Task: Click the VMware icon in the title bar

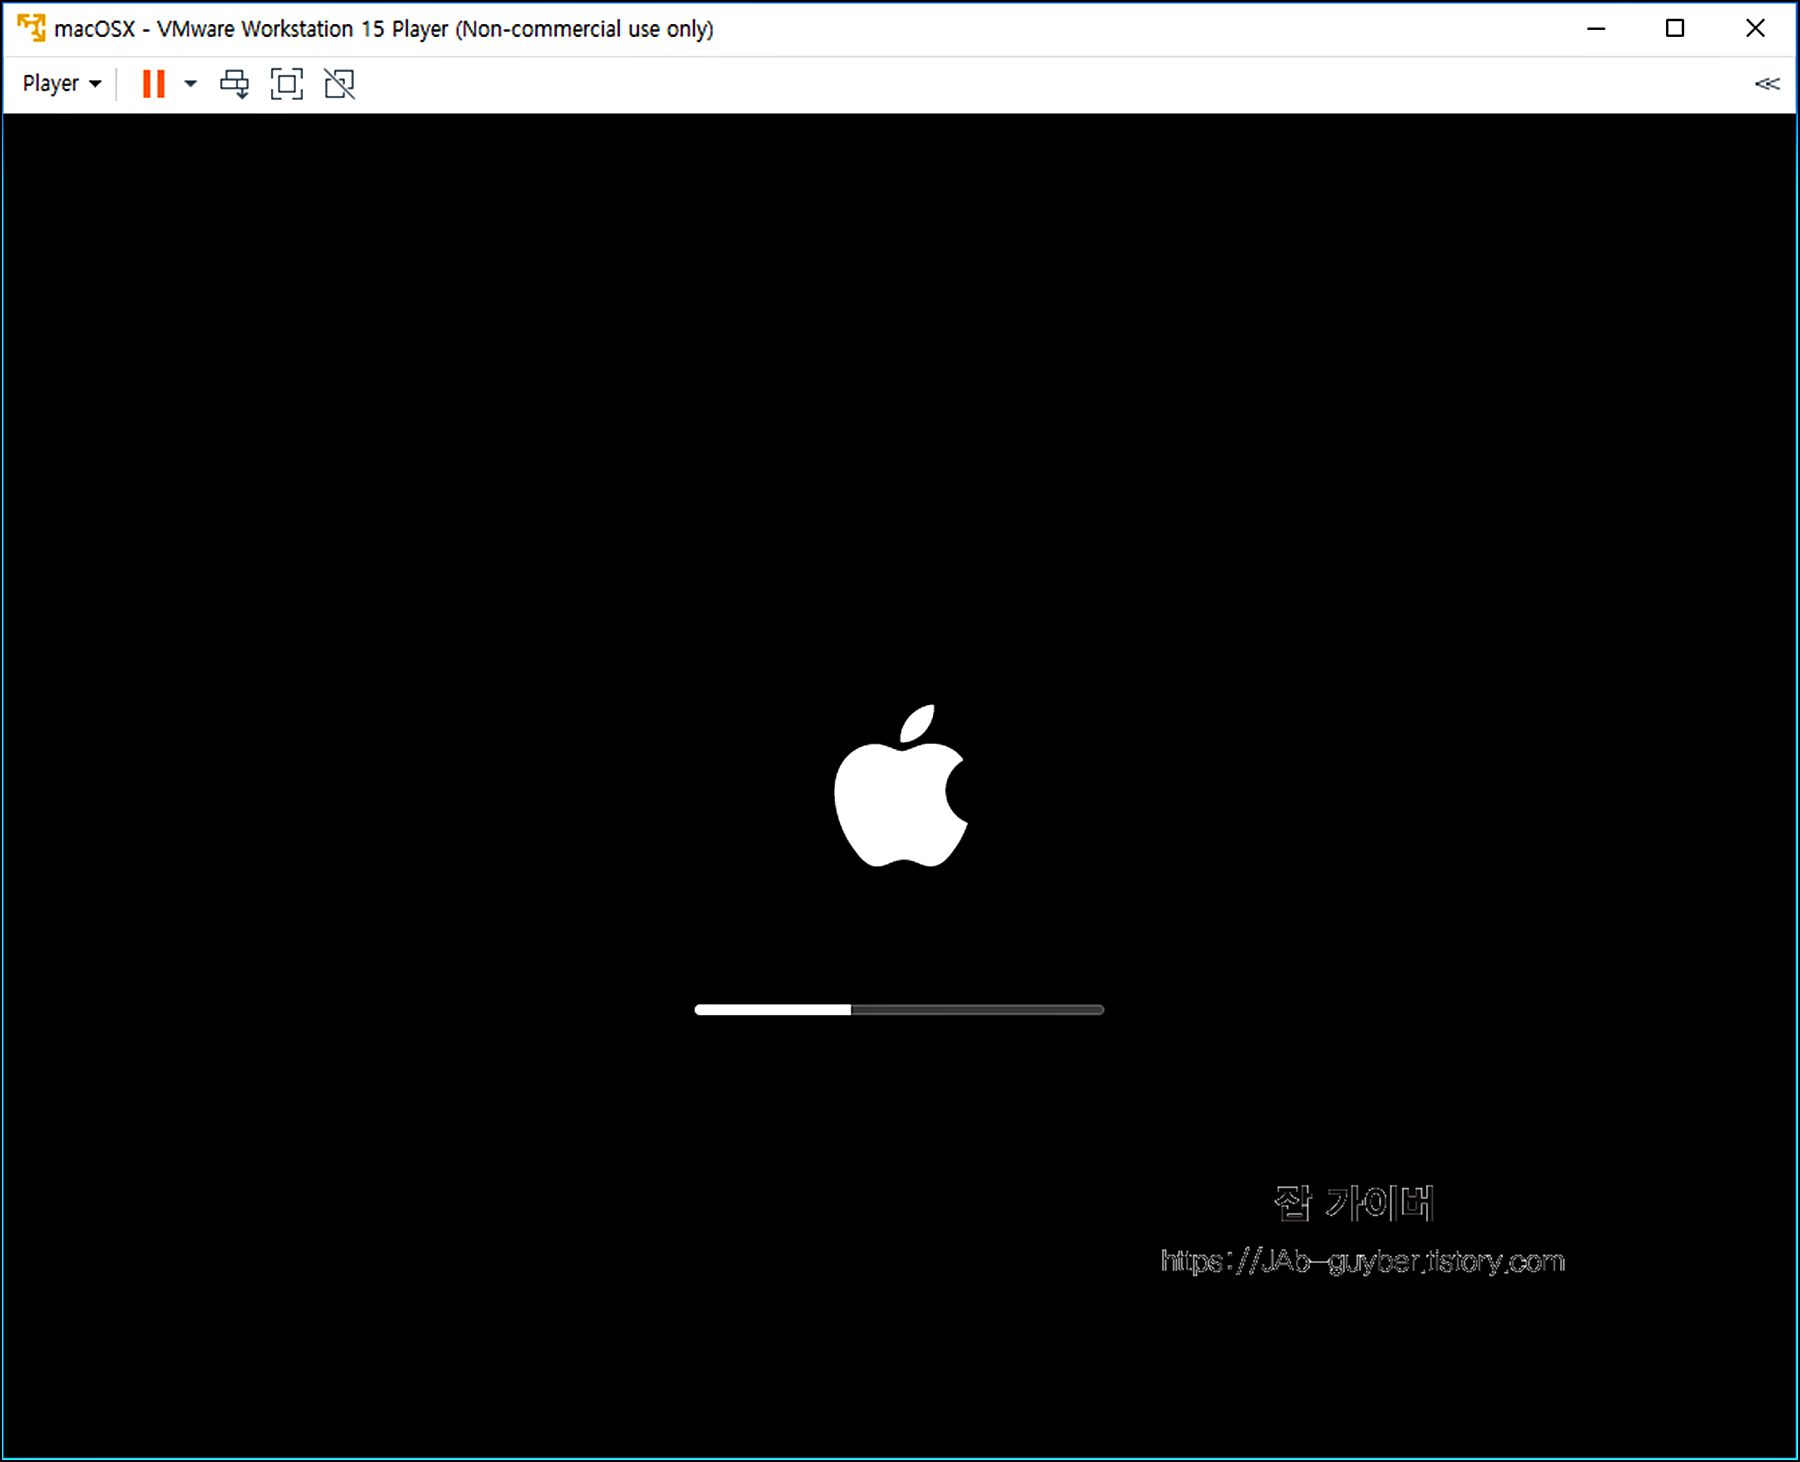Action: pos(31,28)
